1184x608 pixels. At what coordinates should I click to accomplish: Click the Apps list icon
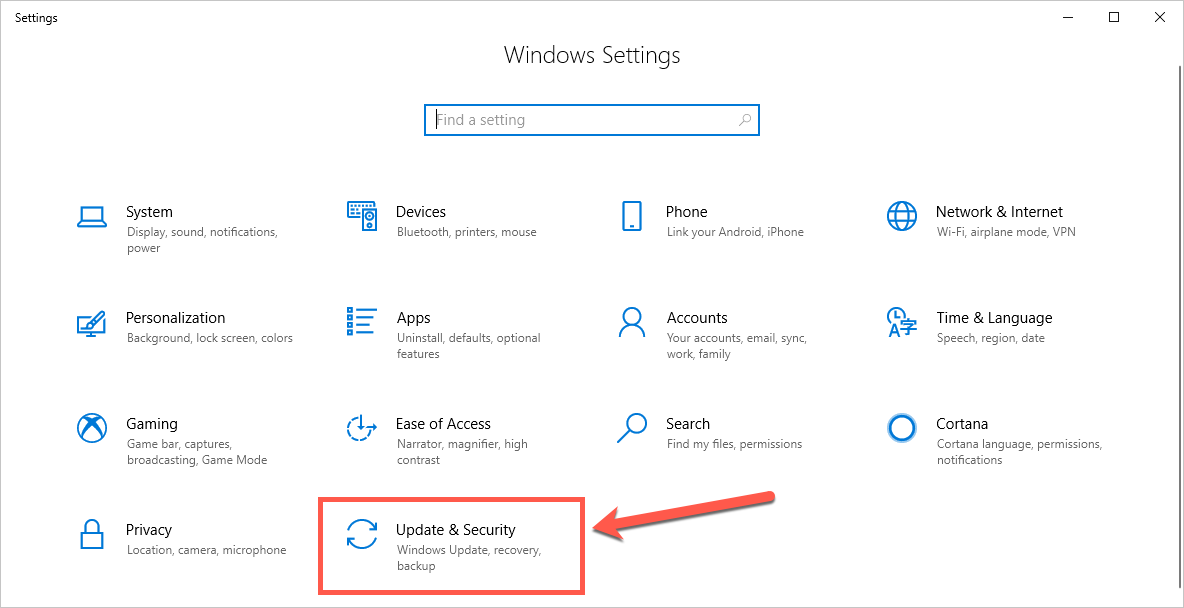tap(362, 321)
